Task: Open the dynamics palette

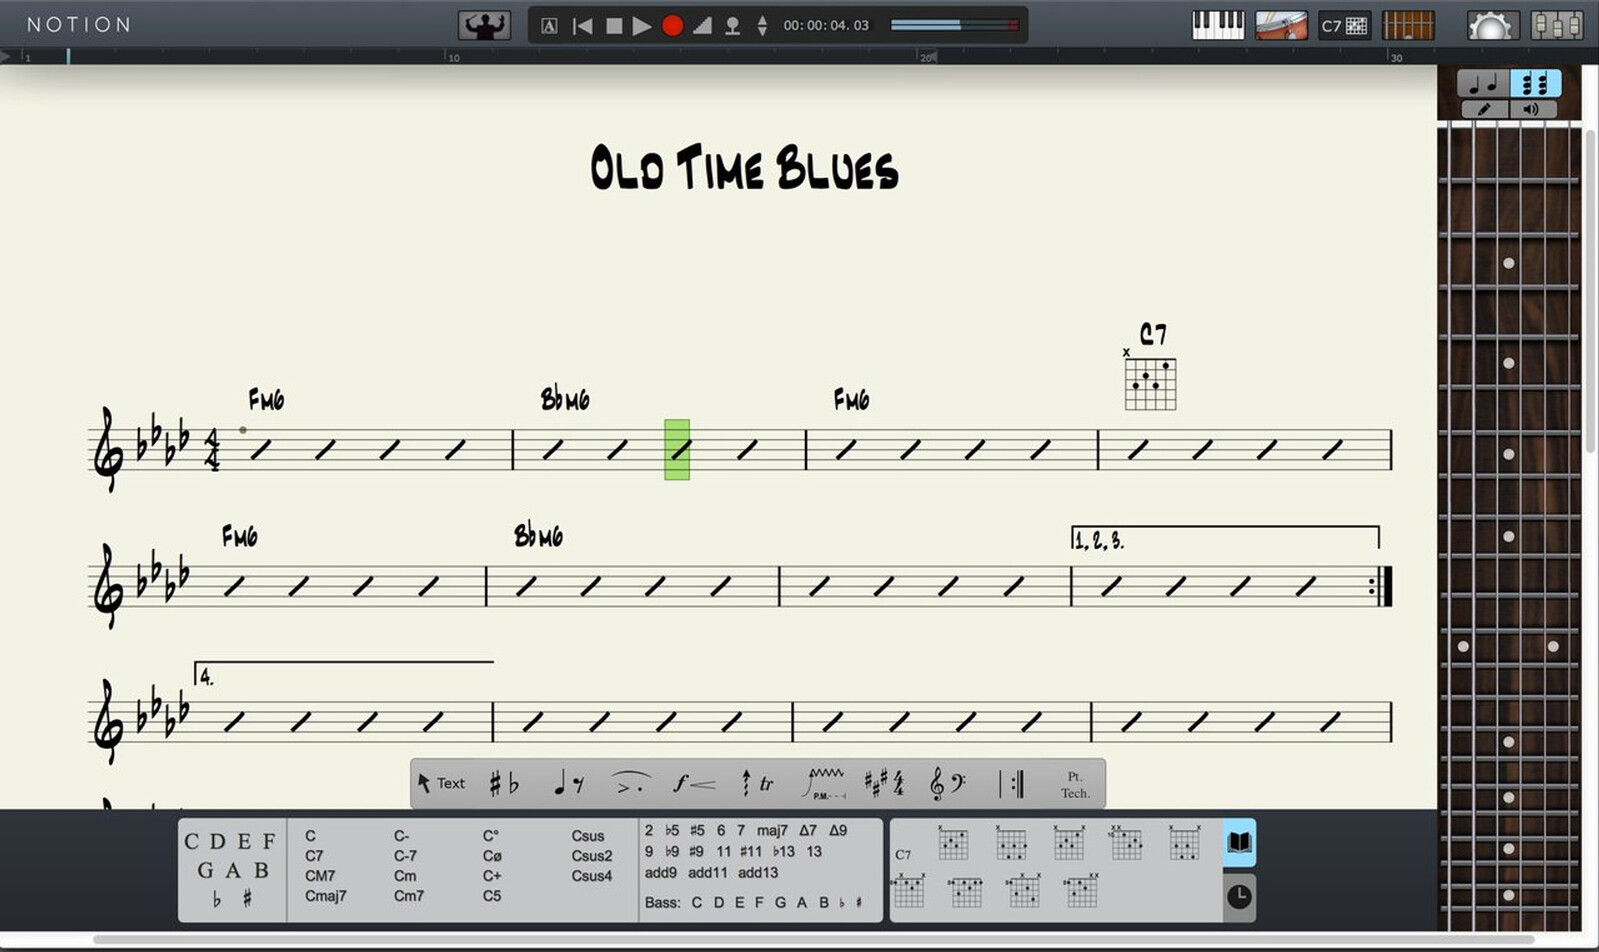Action: tap(693, 784)
